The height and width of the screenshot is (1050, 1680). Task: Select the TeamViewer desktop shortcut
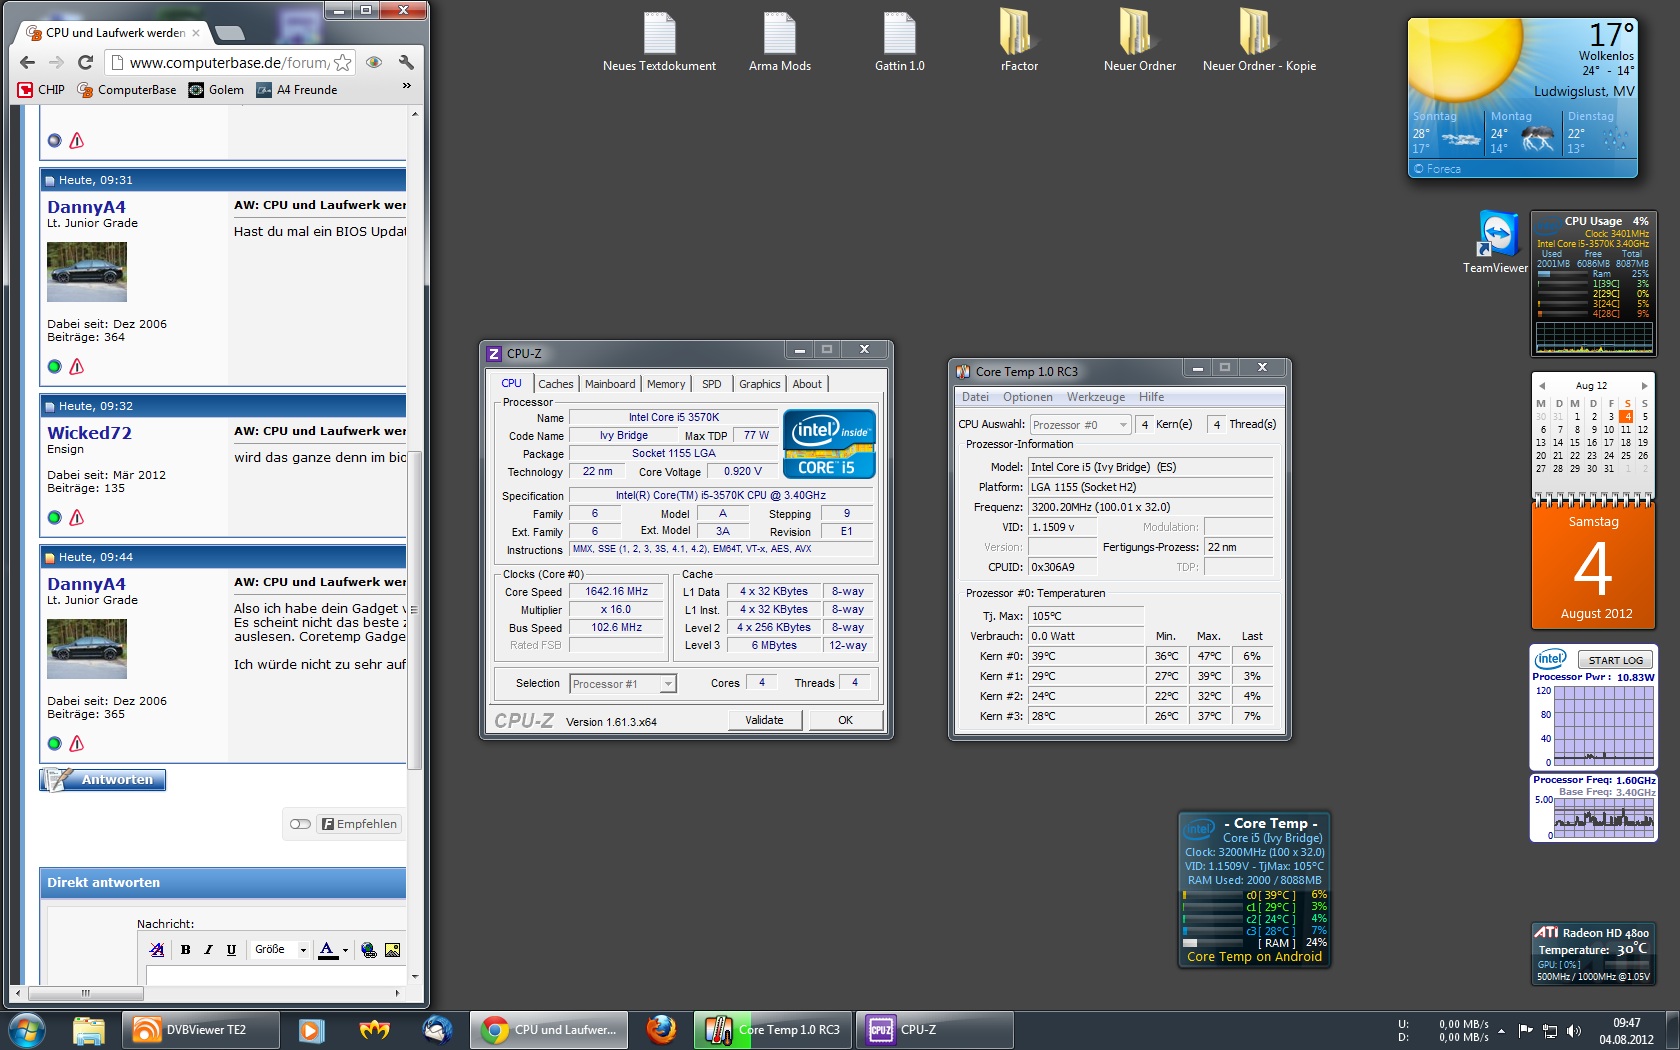point(1496,242)
